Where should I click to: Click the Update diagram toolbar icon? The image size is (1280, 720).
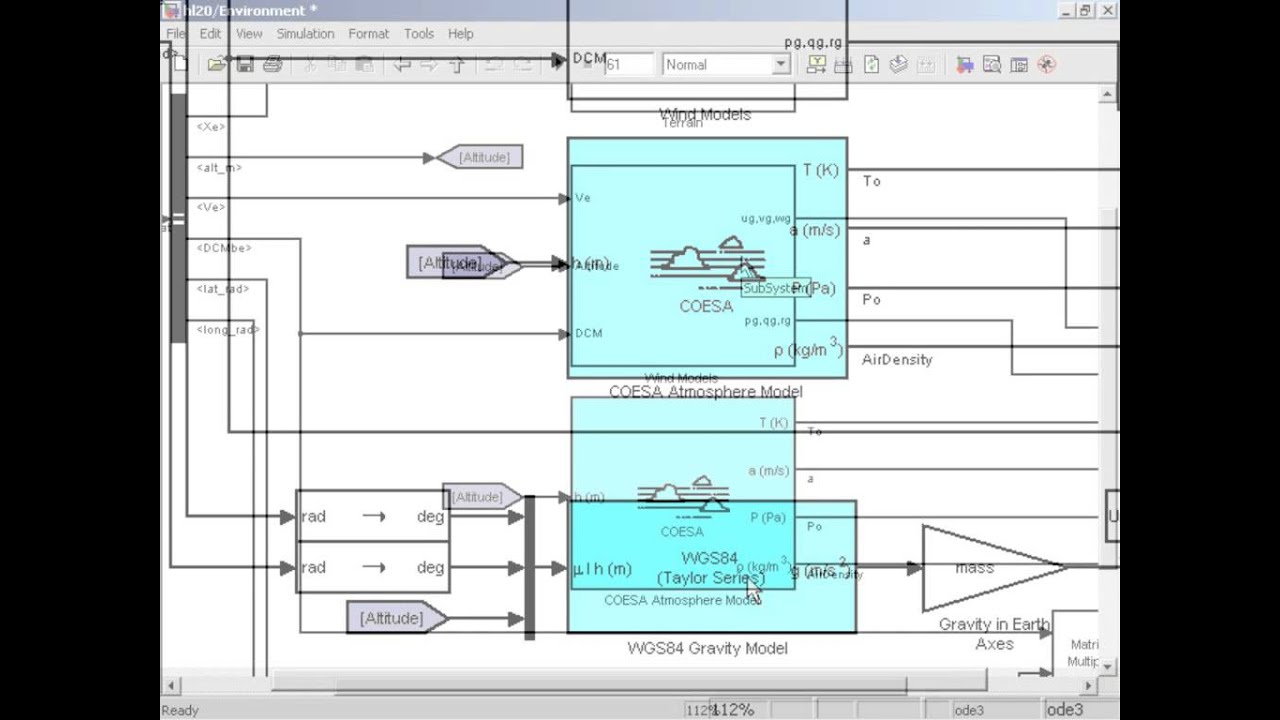[898, 64]
